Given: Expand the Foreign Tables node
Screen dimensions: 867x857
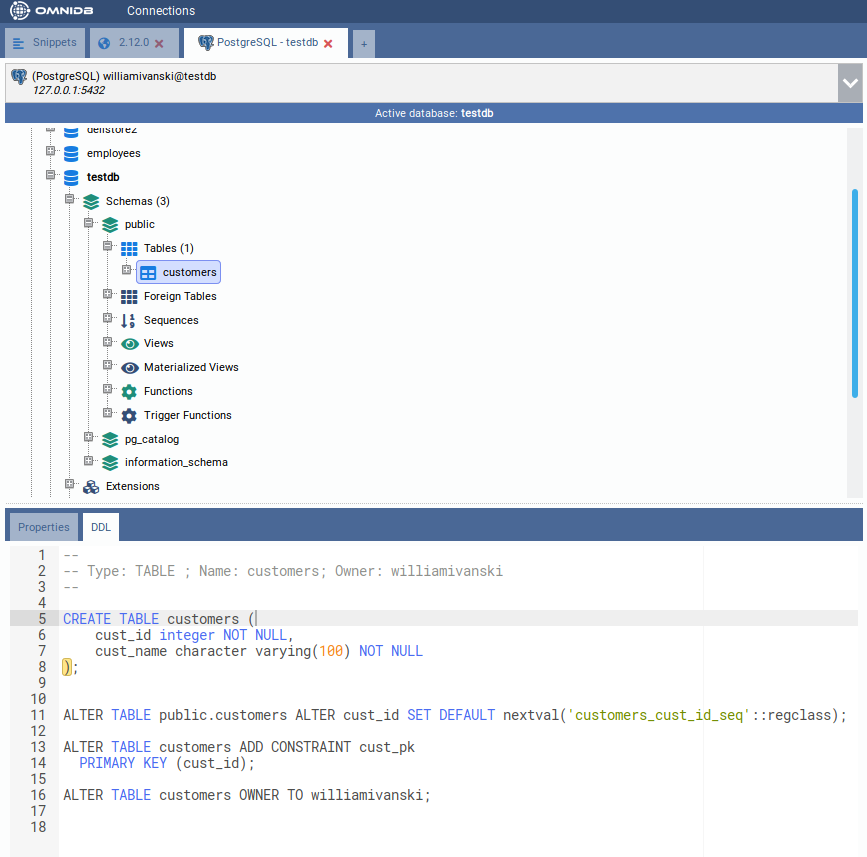Looking at the screenshot, I should [108, 294].
